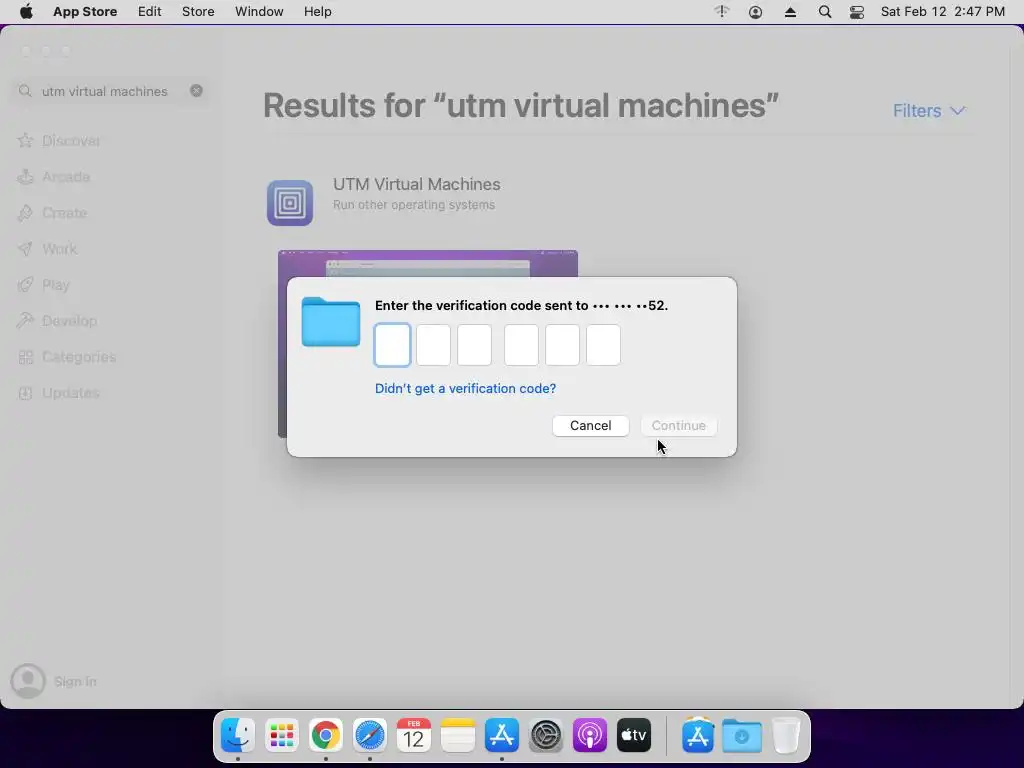Click the fourth verification code box
This screenshot has height=768, width=1024.
pos(521,345)
